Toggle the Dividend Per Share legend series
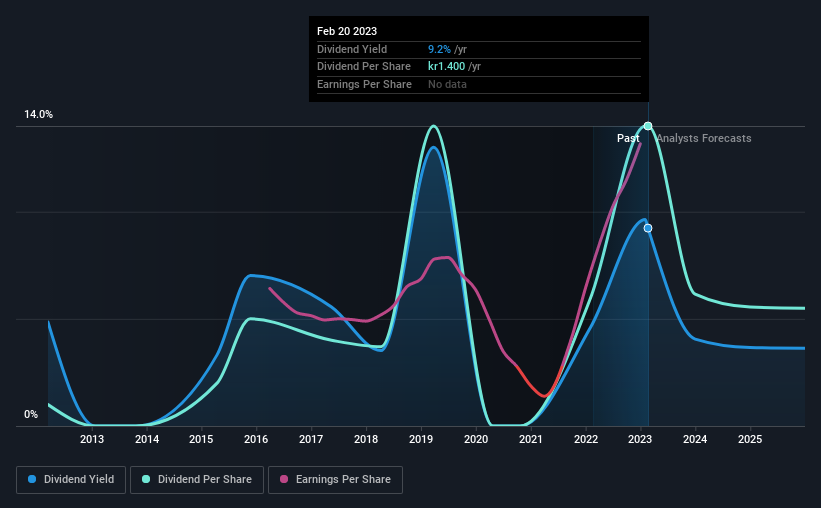Viewport: 821px width, 508px height. pos(197,480)
